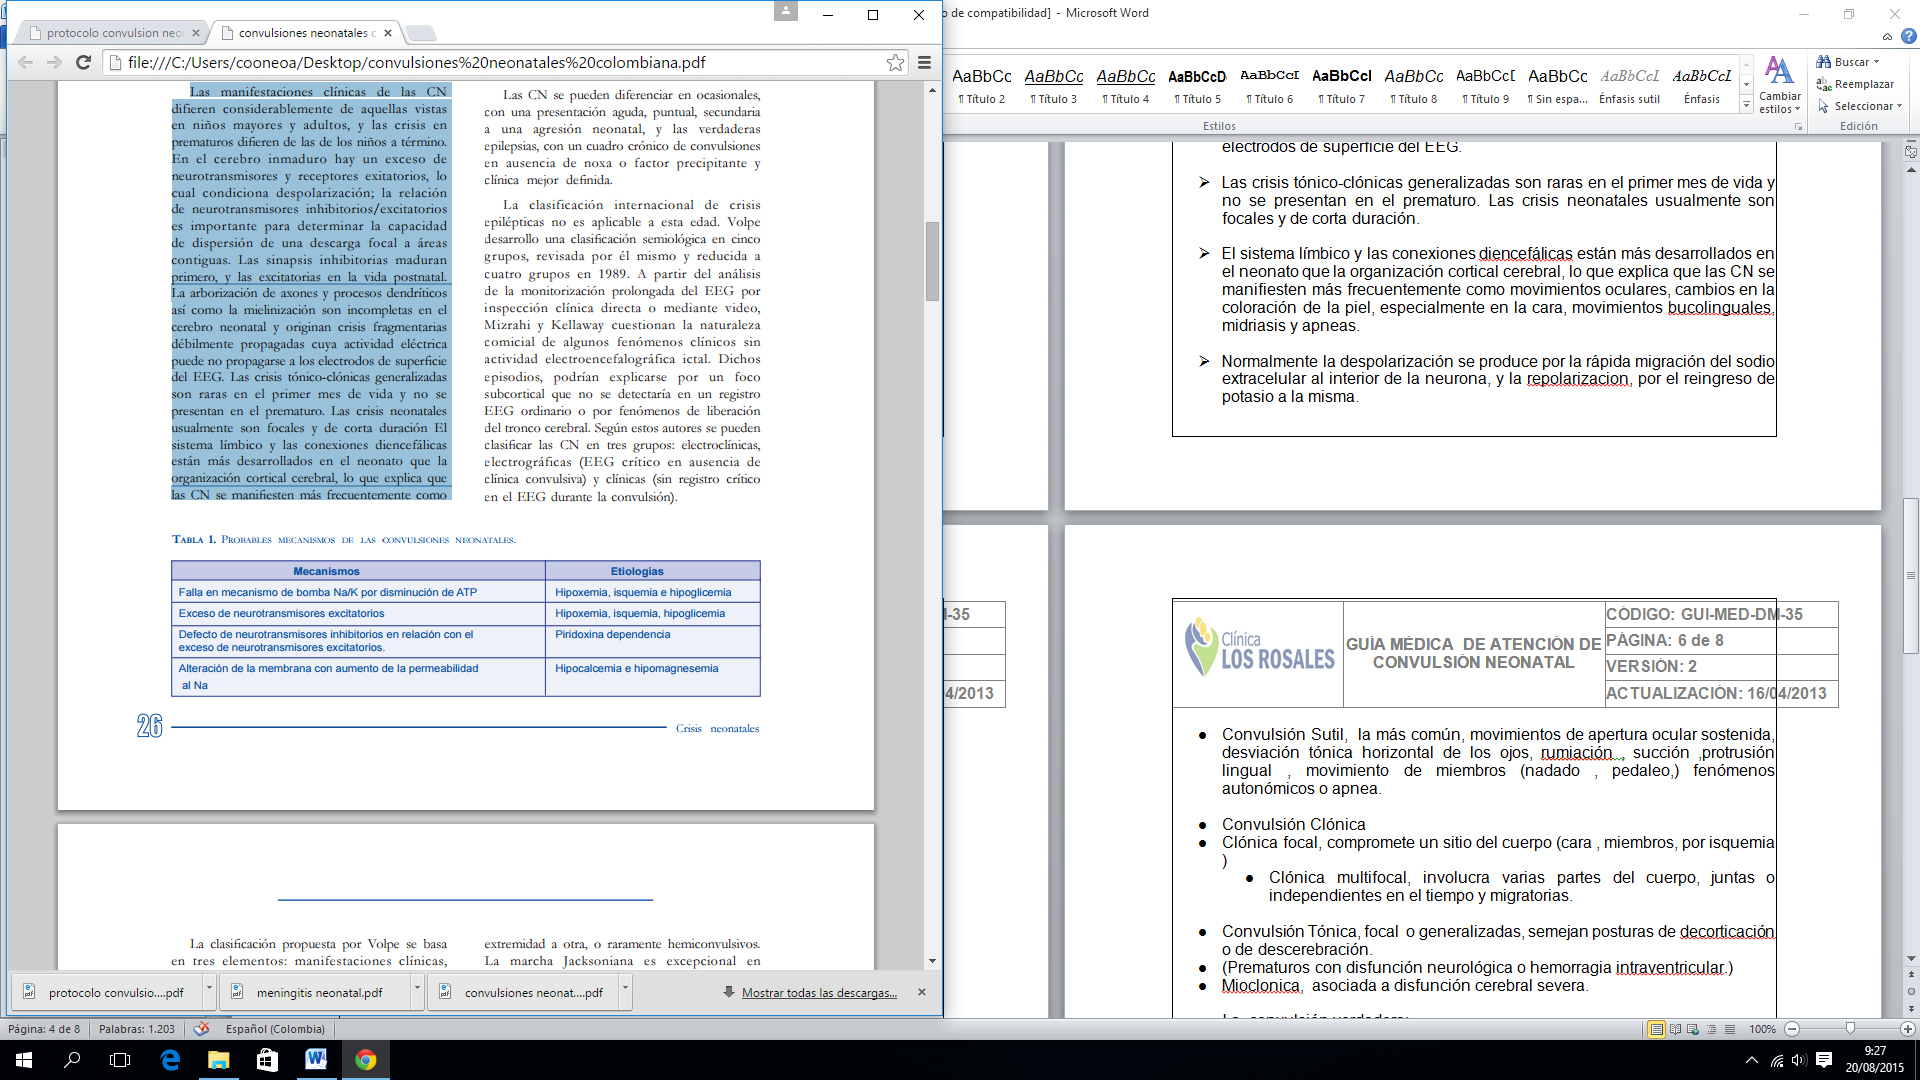Switch to full screen reading view
Viewport: 1920px width, 1080px height.
click(1675, 1029)
